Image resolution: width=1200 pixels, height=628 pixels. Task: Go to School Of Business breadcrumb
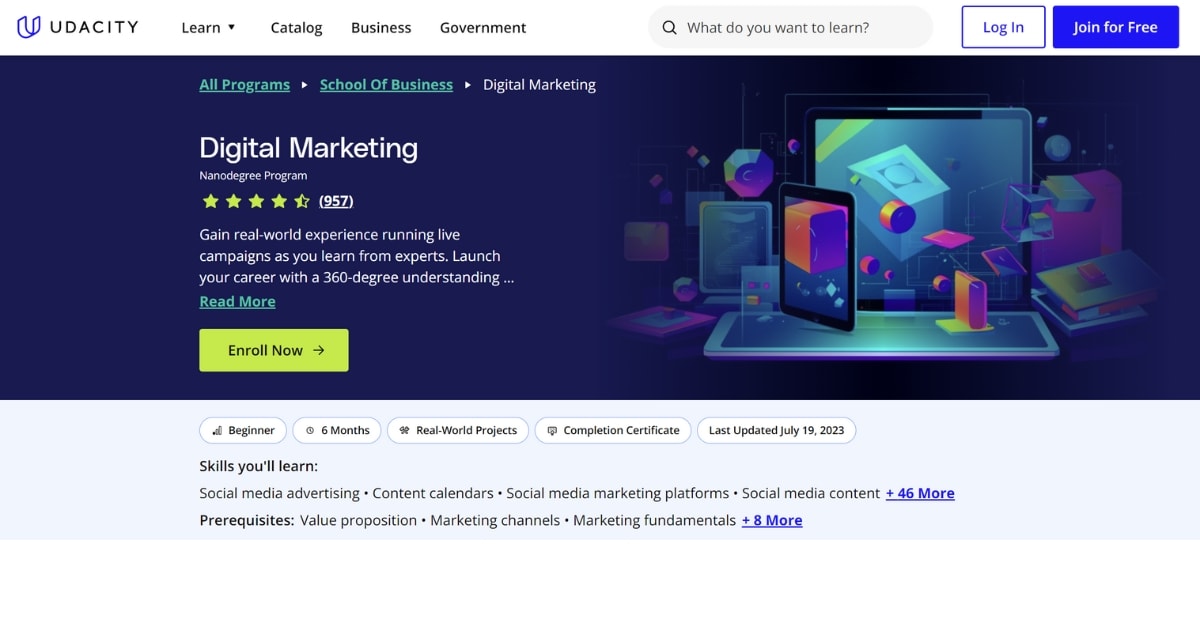click(386, 85)
